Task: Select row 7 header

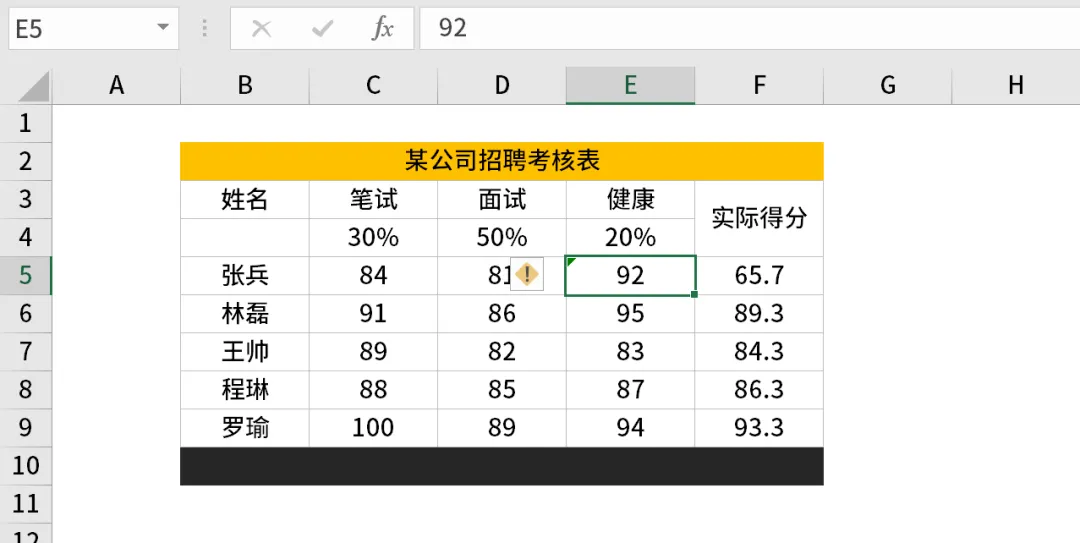Action: [25, 352]
